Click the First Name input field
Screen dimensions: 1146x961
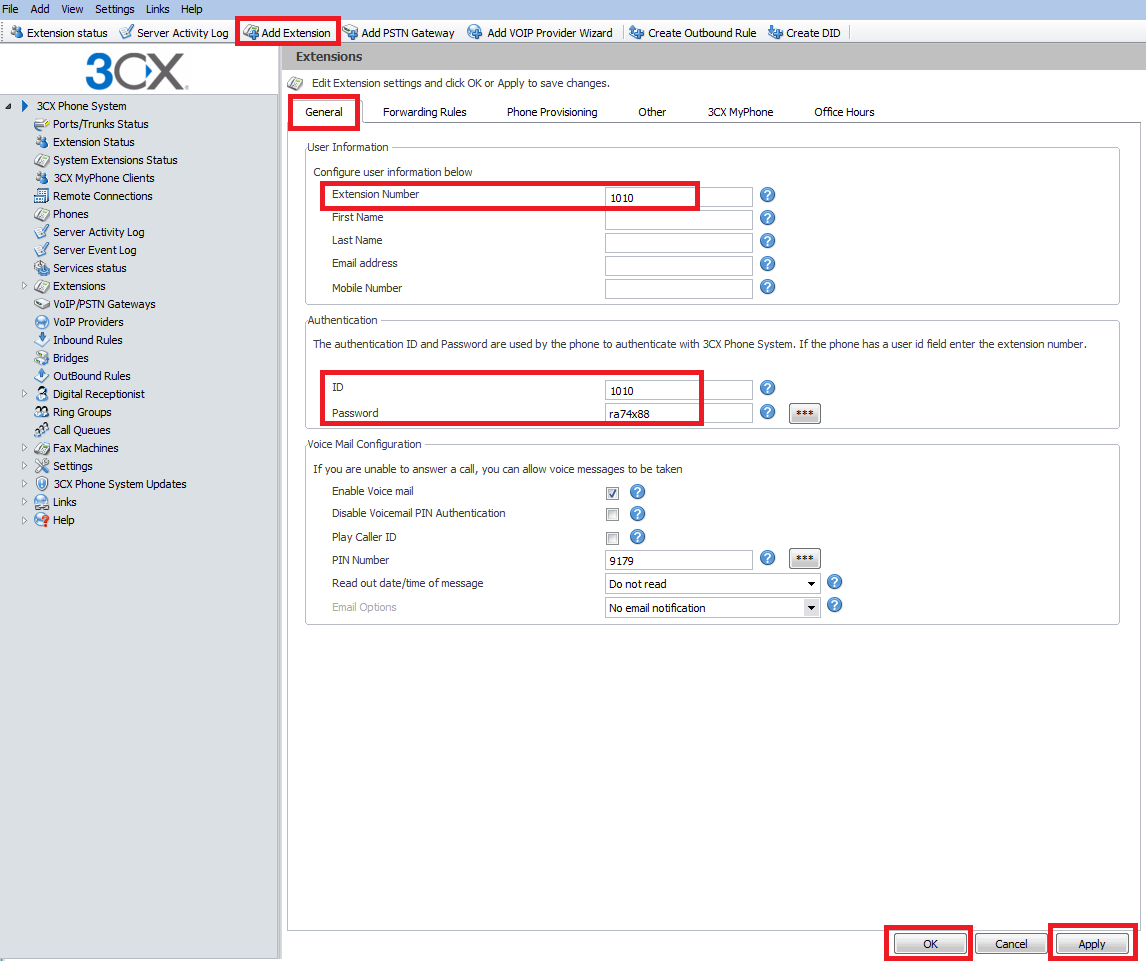[x=678, y=219]
